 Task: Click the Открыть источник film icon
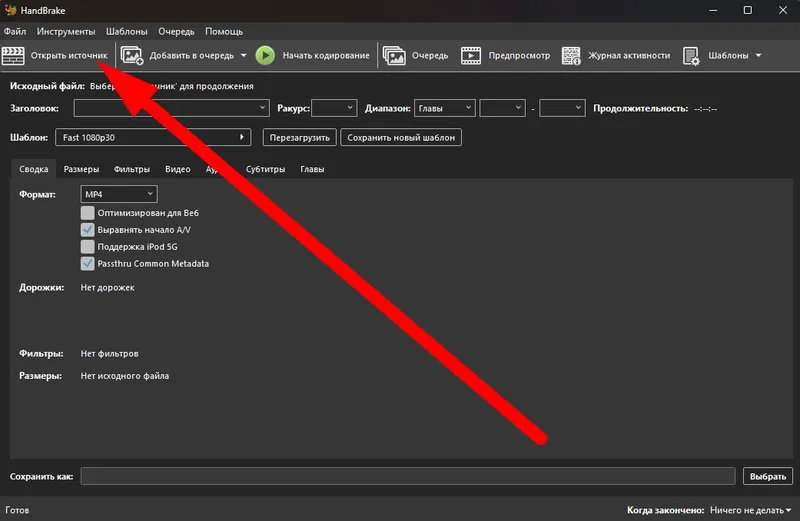click(13, 56)
